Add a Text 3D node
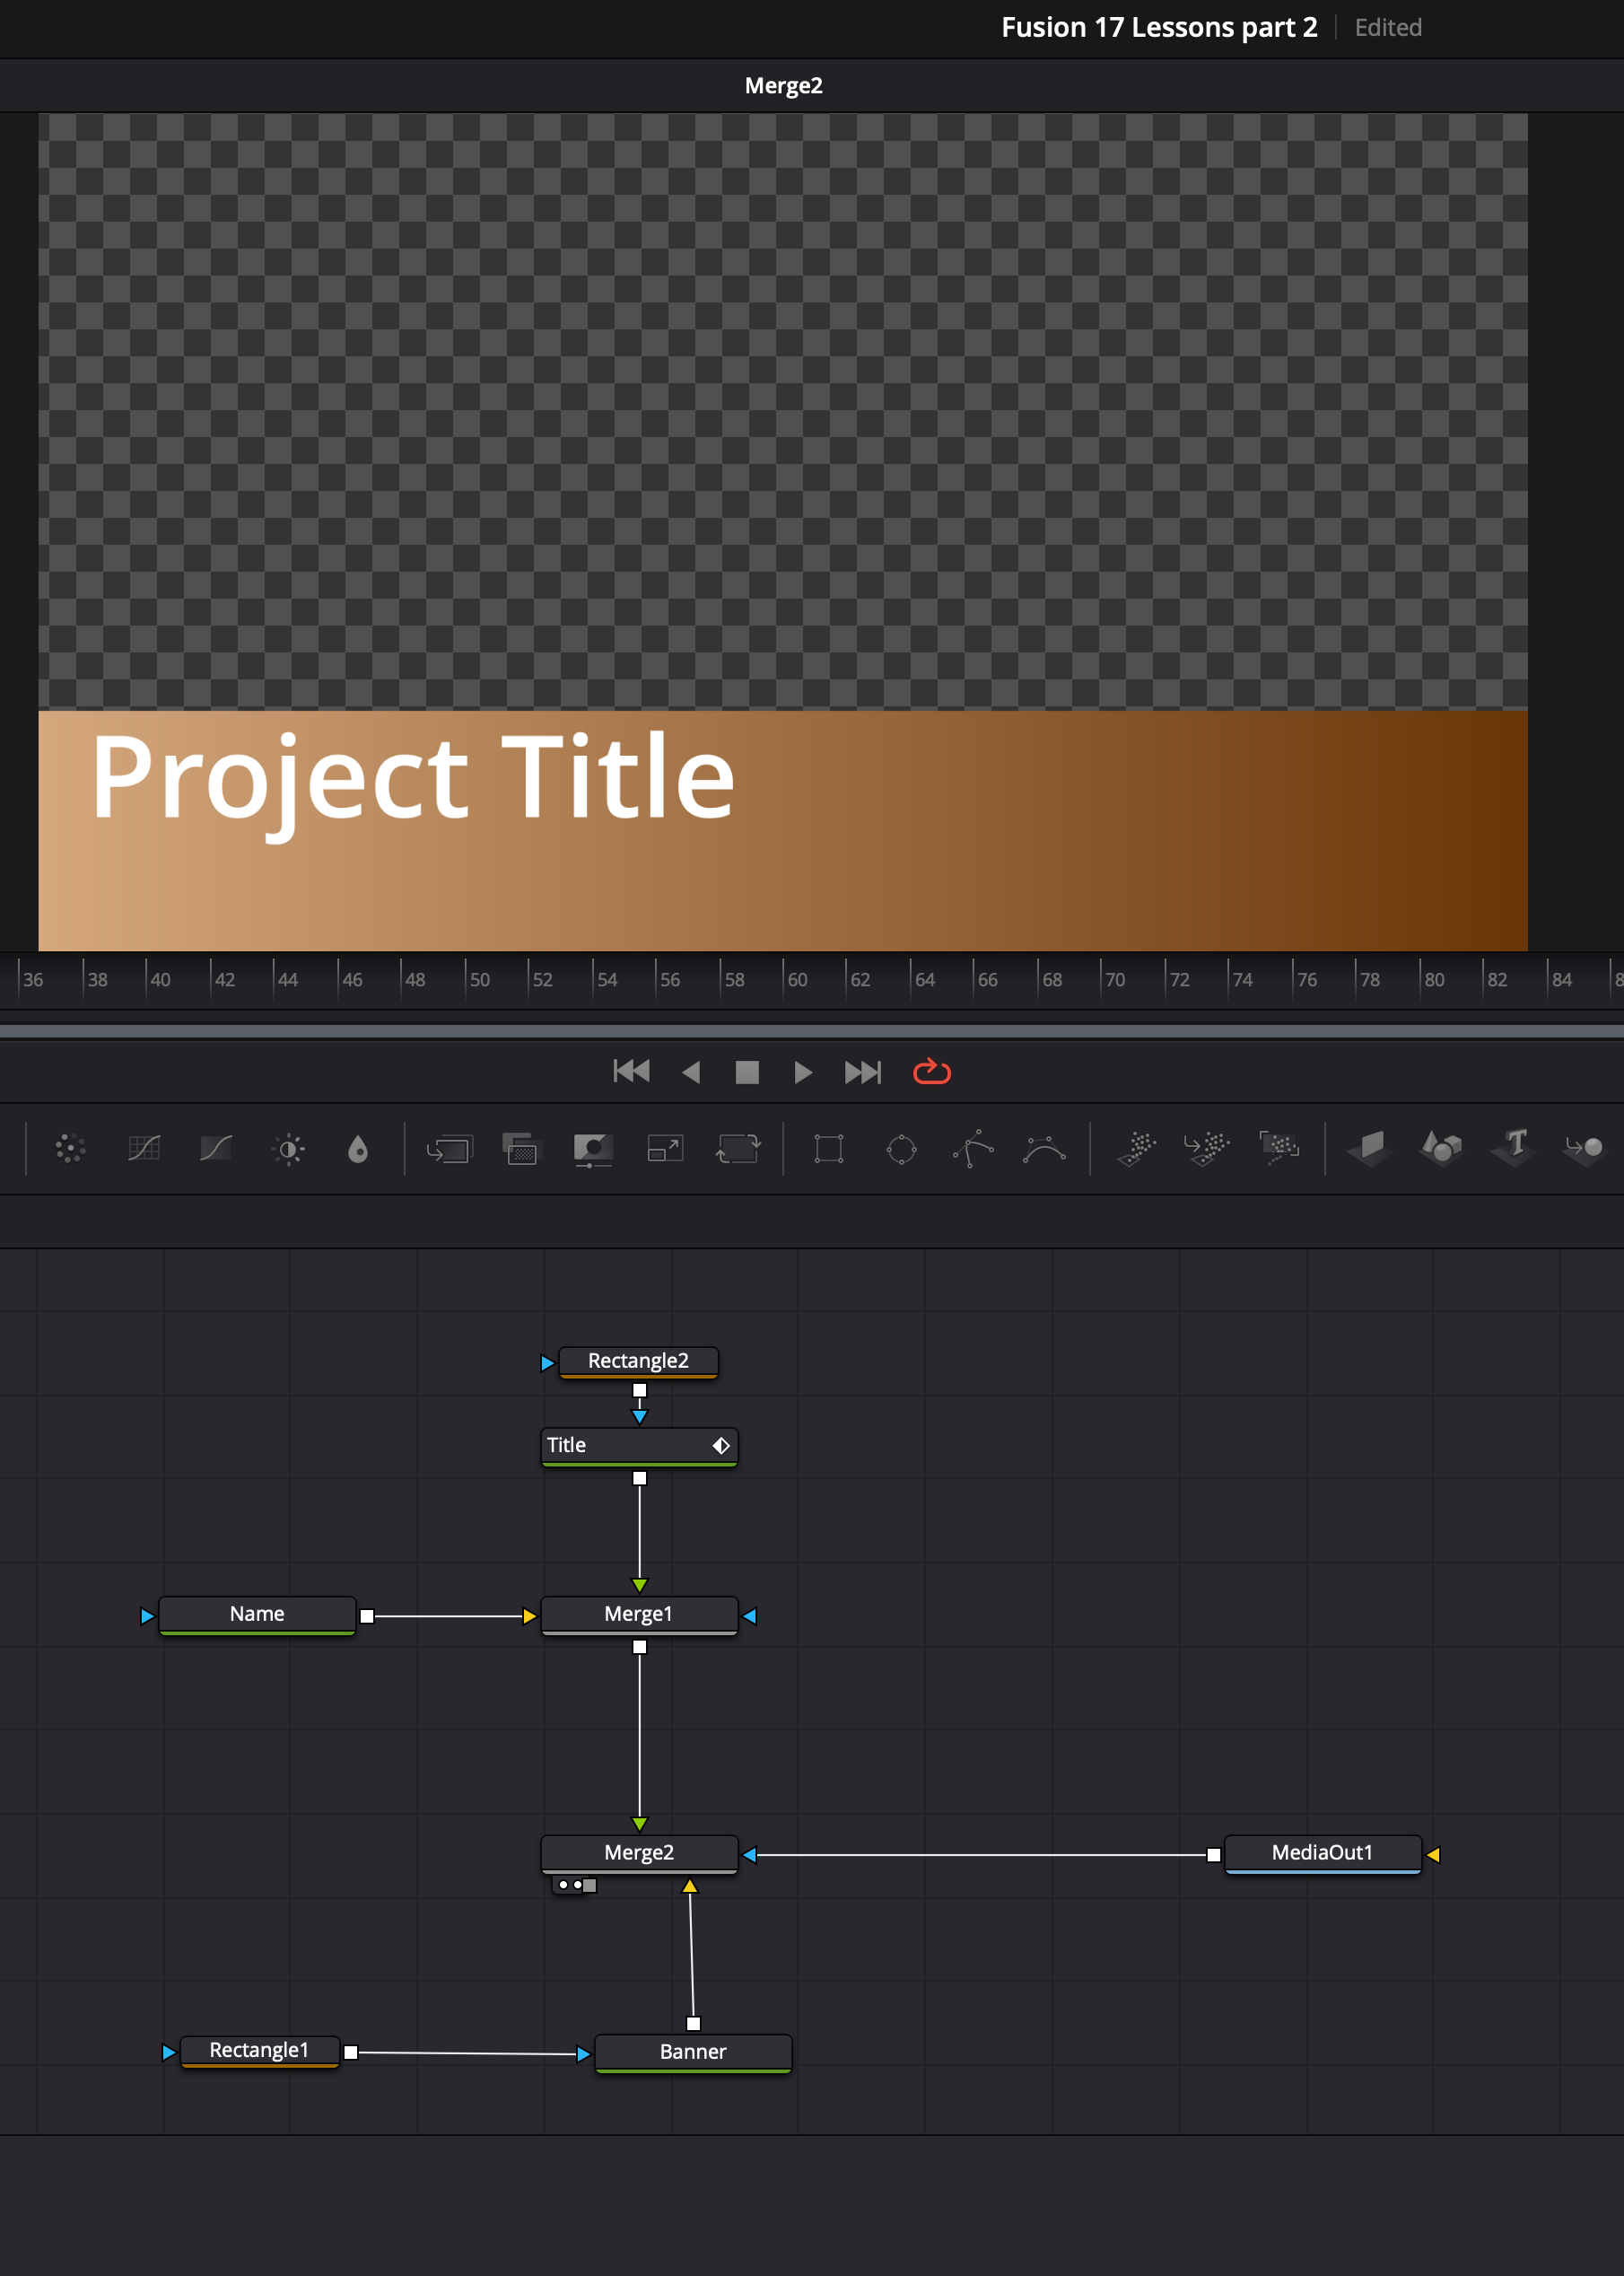Image resolution: width=1624 pixels, height=2276 pixels. pos(1513,1148)
